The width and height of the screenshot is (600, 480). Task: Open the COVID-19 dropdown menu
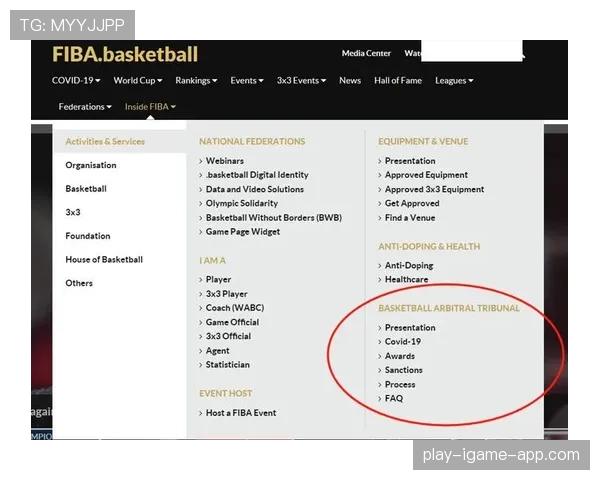click(x=76, y=80)
